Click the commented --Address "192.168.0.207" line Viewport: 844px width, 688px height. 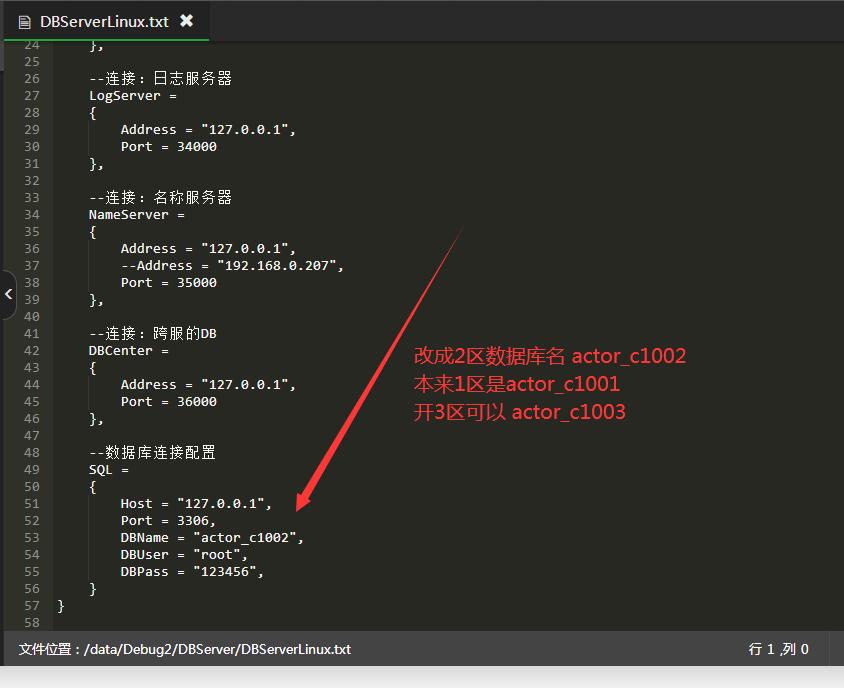[x=232, y=265]
